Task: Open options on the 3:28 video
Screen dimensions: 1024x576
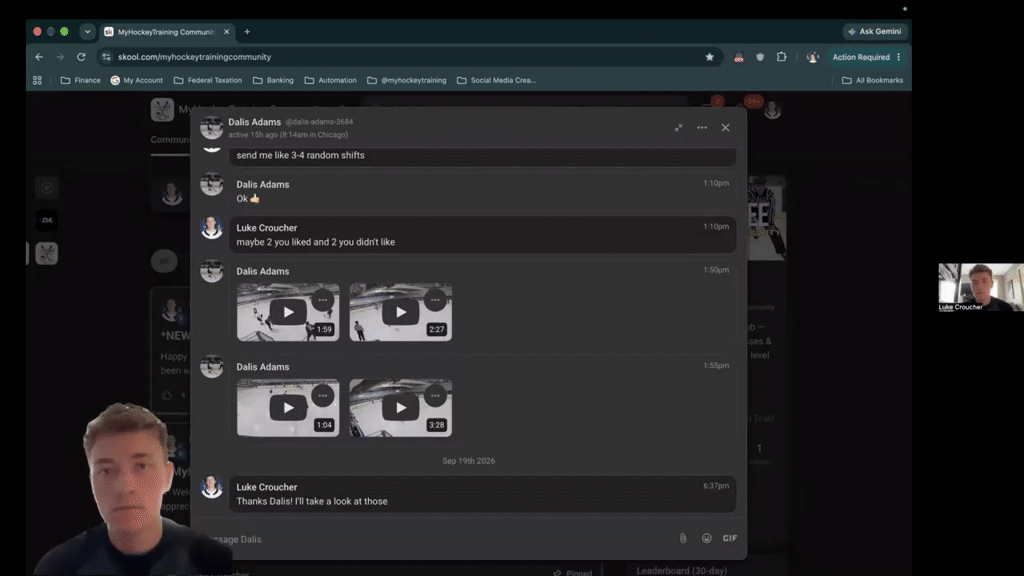Action: tap(435, 395)
